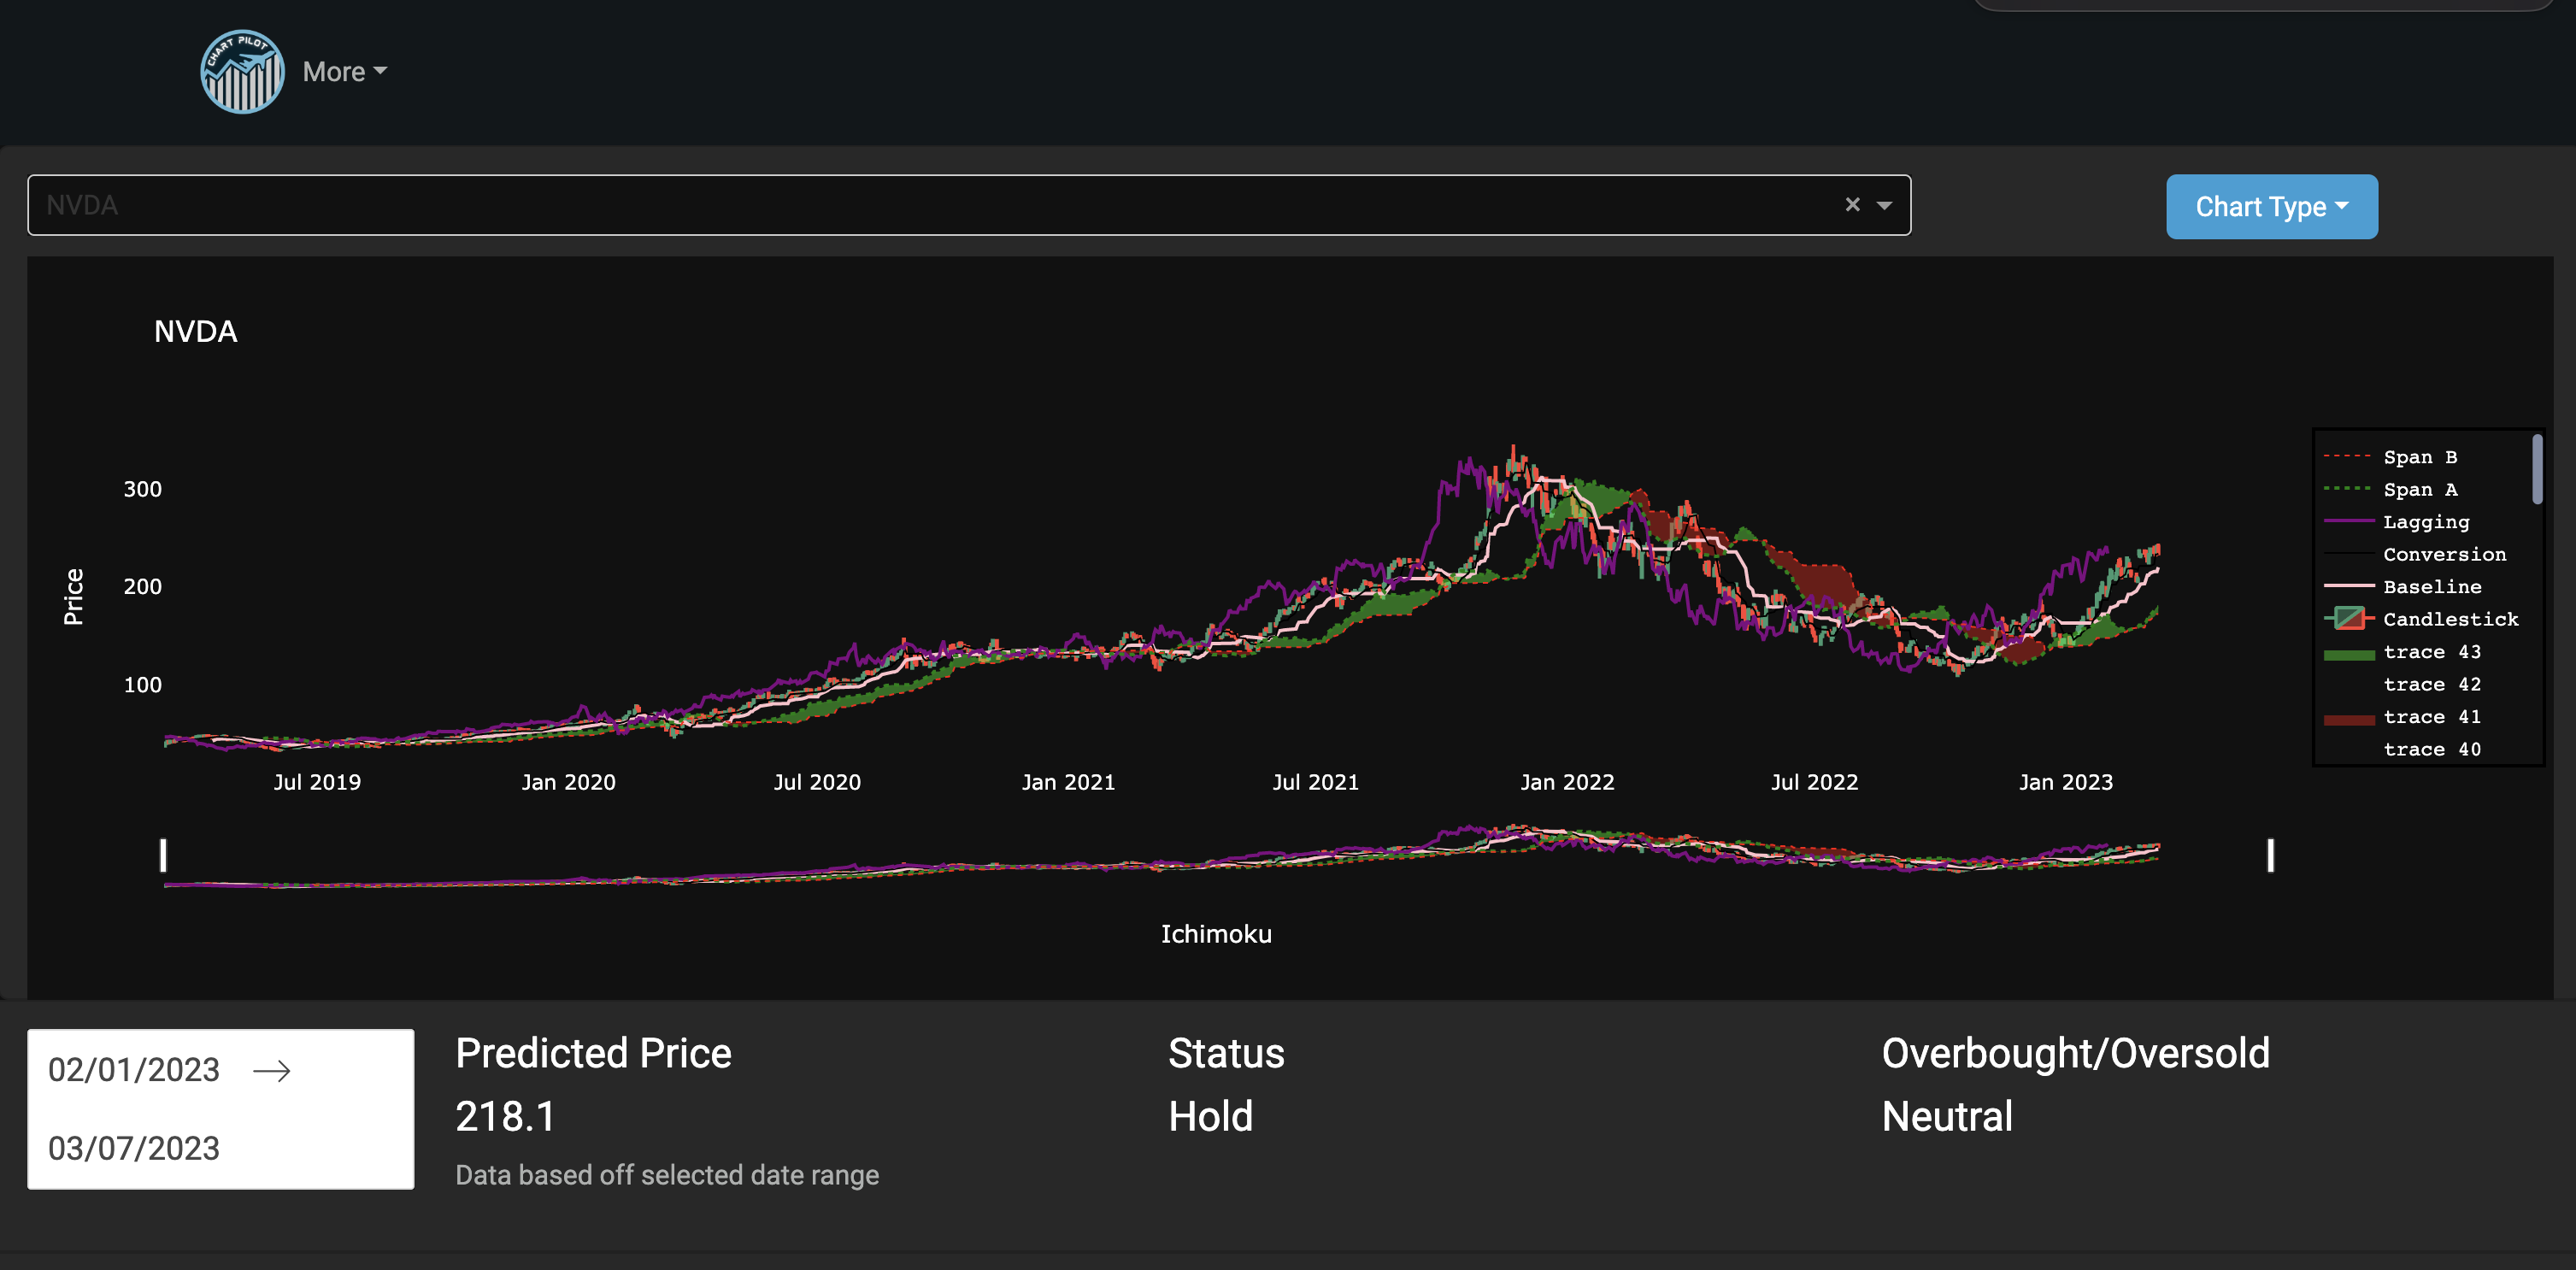Click the dark red trace 41 swatch
2576x1270 pixels.
(2349, 720)
